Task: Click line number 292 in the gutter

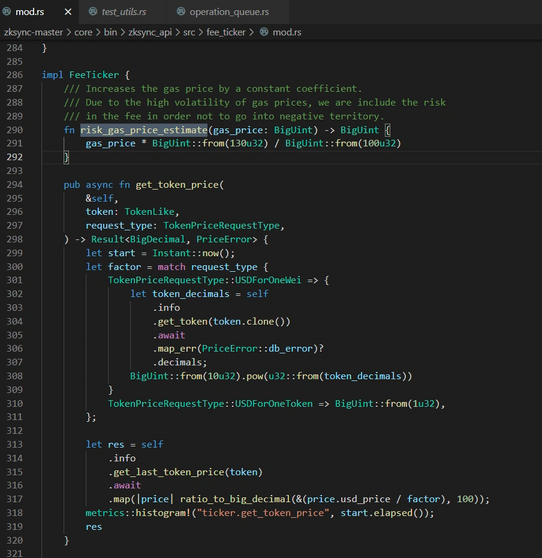Action: [x=15, y=157]
